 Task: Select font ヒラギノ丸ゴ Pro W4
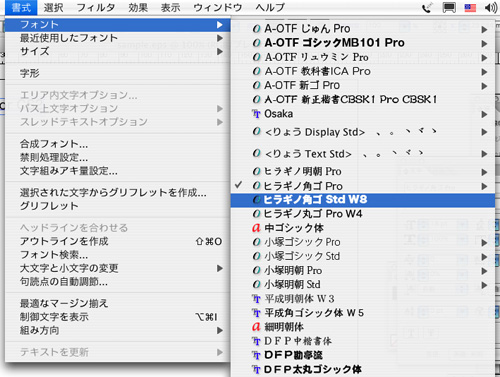tap(363, 214)
